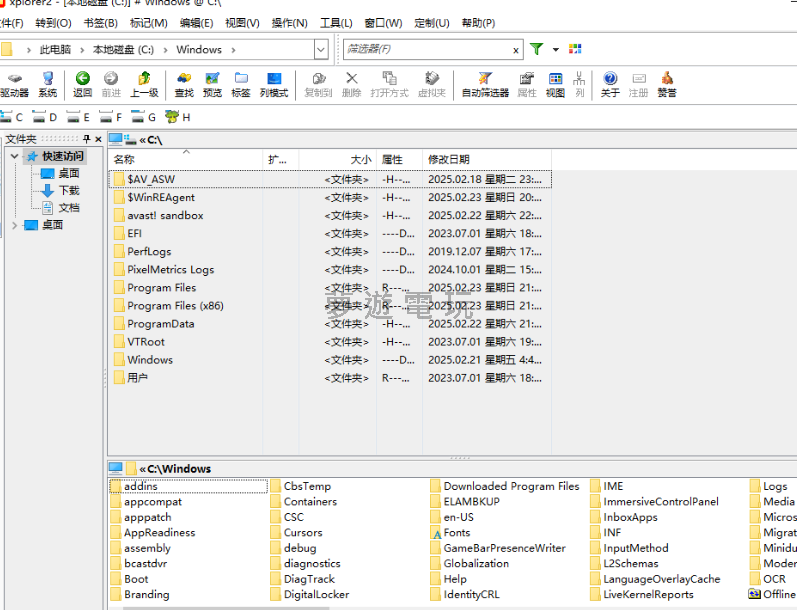Image resolution: width=797 pixels, height=610 pixels.
Task: Switch to drive D button
Action: tap(46, 117)
